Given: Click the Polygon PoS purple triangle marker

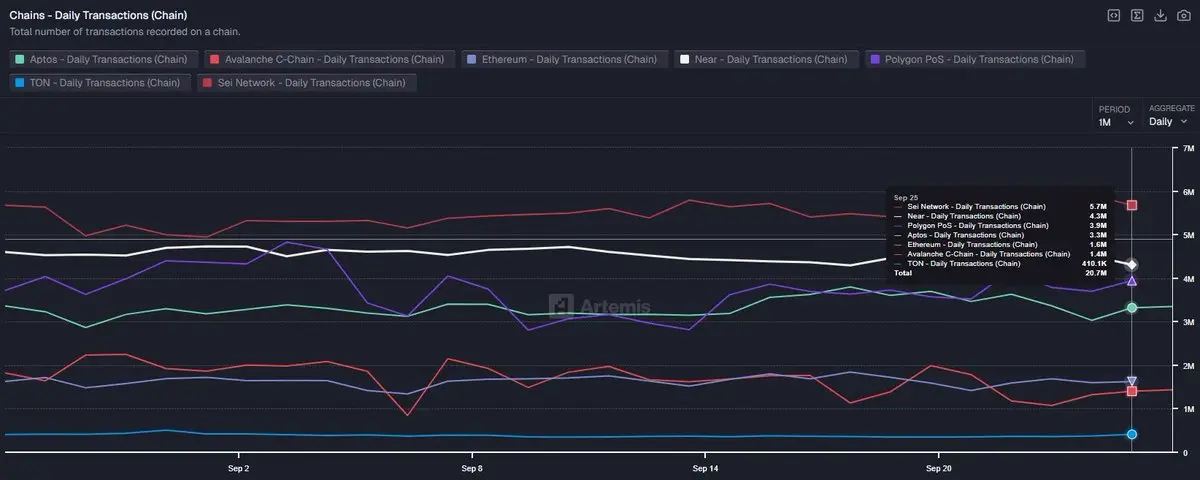Looking at the screenshot, I should (x=1131, y=281).
